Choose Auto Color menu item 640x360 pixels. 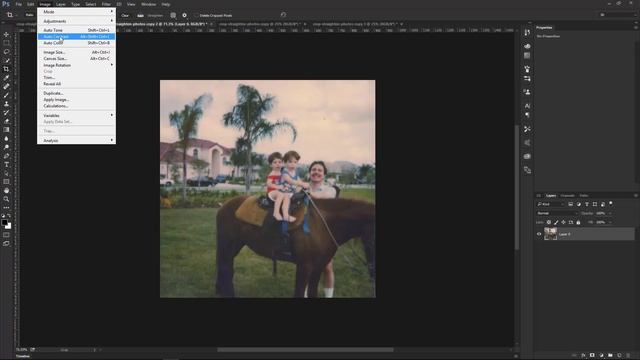(x=76, y=43)
